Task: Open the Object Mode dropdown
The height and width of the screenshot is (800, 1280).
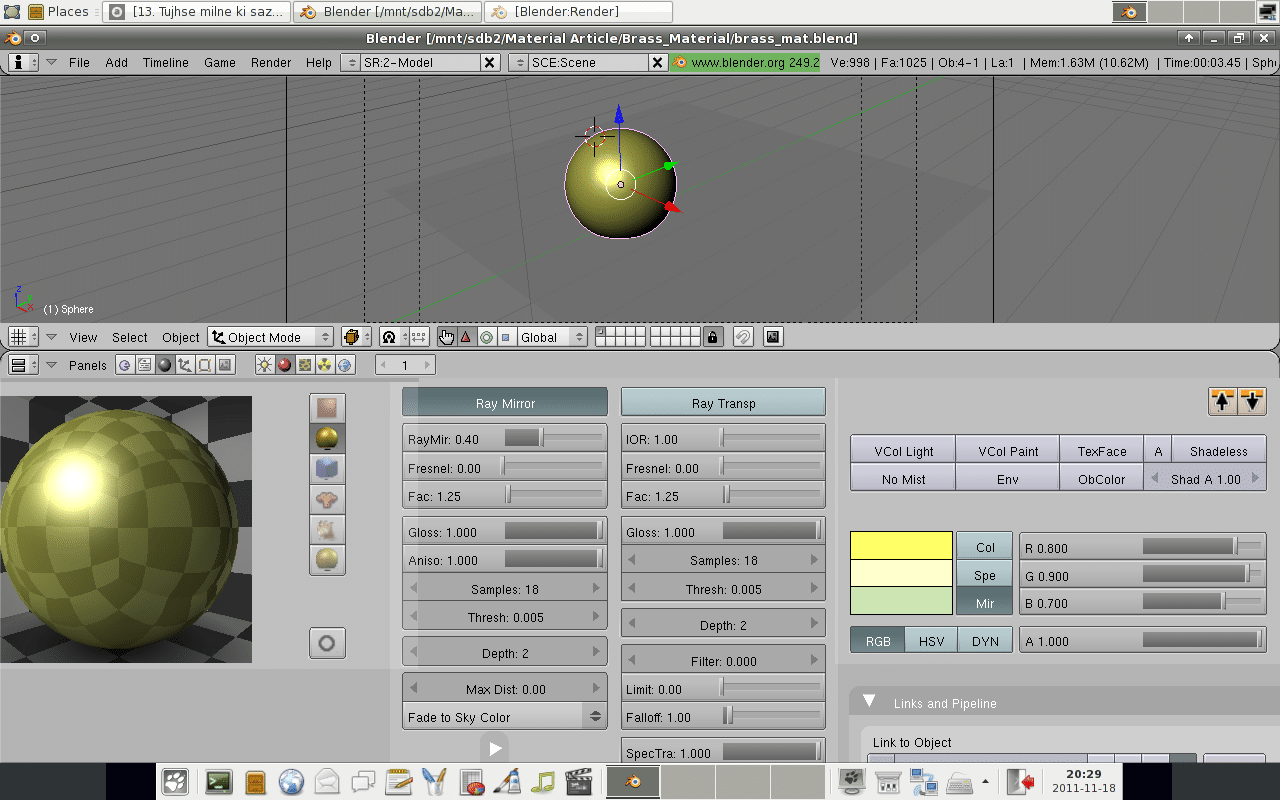Action: click(271, 337)
